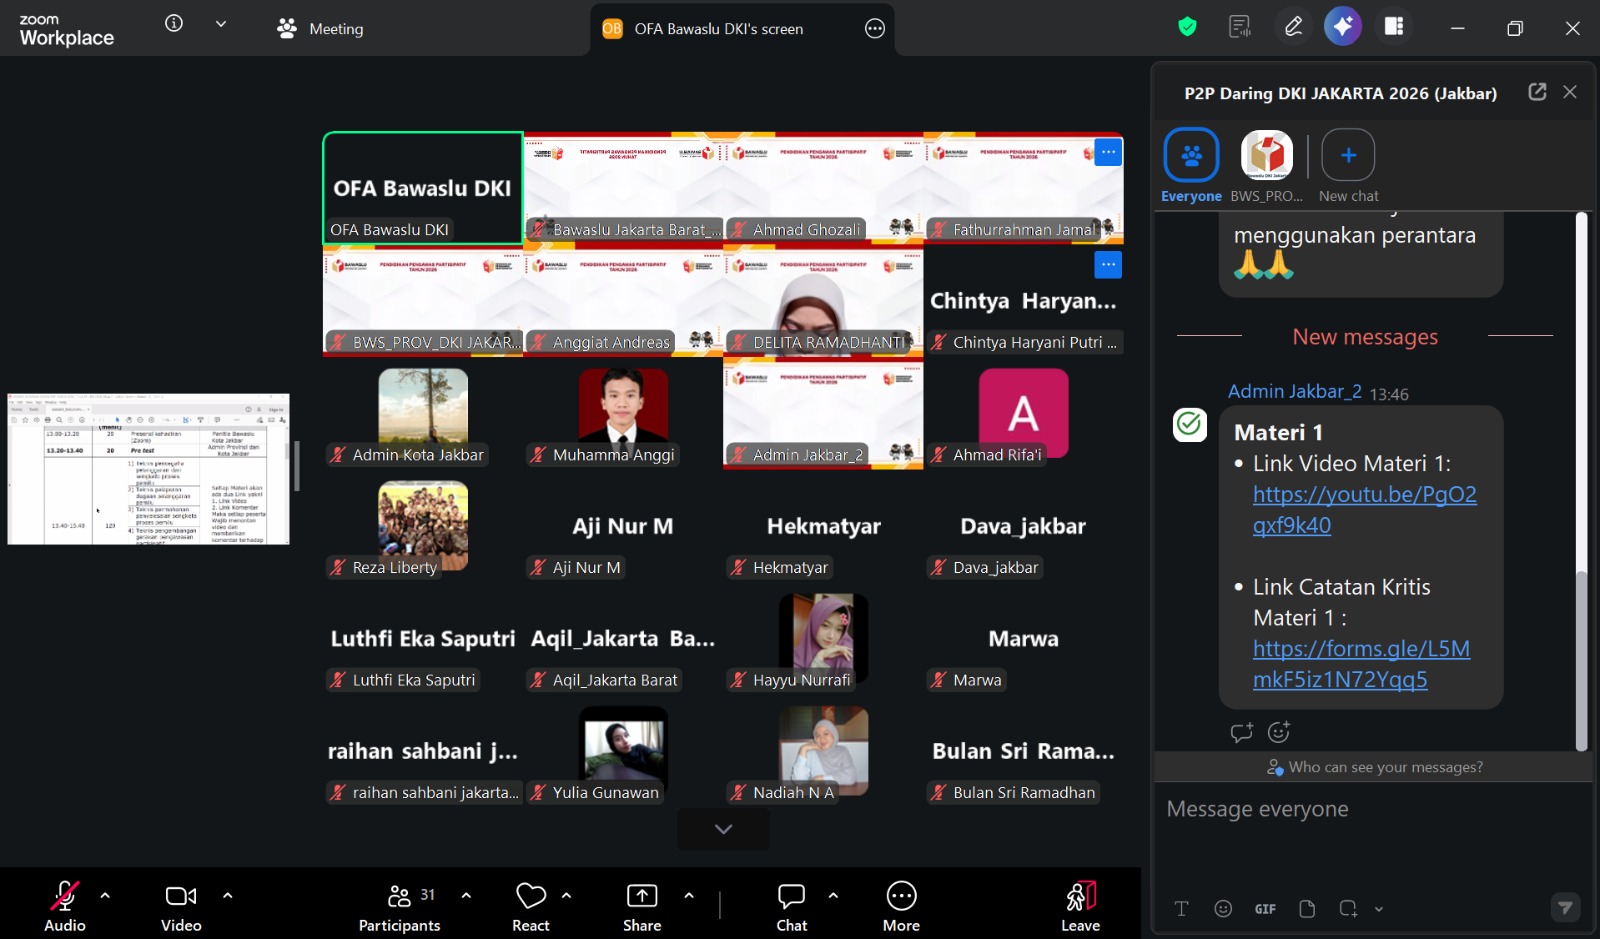The height and width of the screenshot is (939, 1600).
Task: Switch to the Meeting tab
Action: [320, 29]
